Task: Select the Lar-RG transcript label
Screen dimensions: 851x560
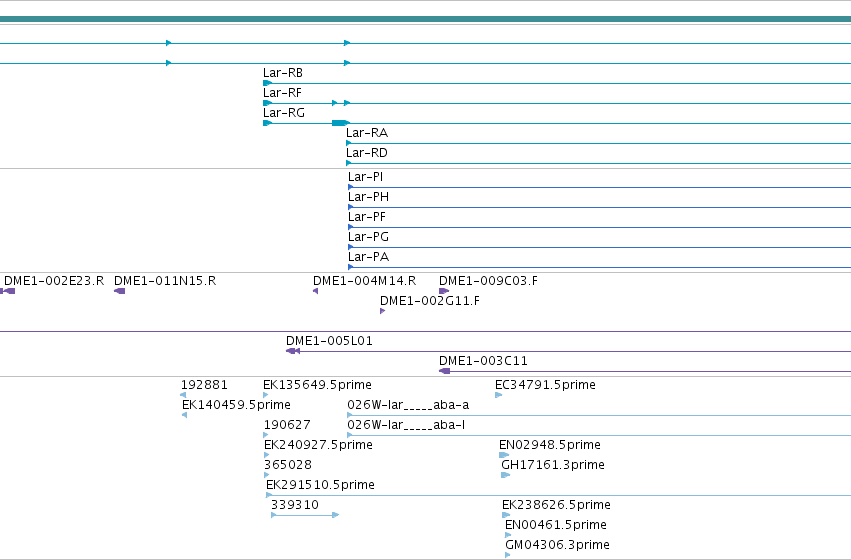Action: (x=284, y=113)
